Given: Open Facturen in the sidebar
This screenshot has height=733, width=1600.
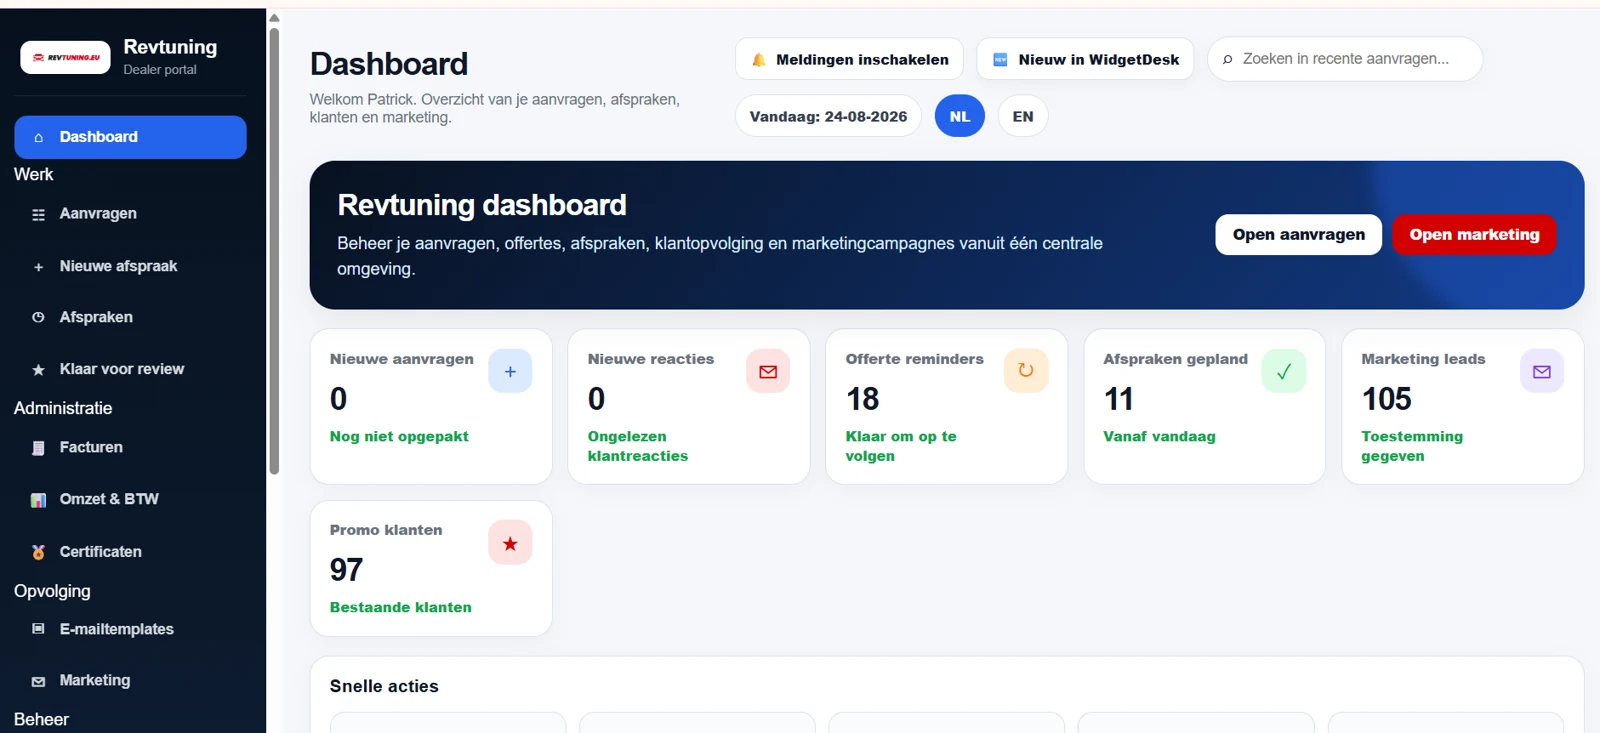Looking at the screenshot, I should pos(130,447).
